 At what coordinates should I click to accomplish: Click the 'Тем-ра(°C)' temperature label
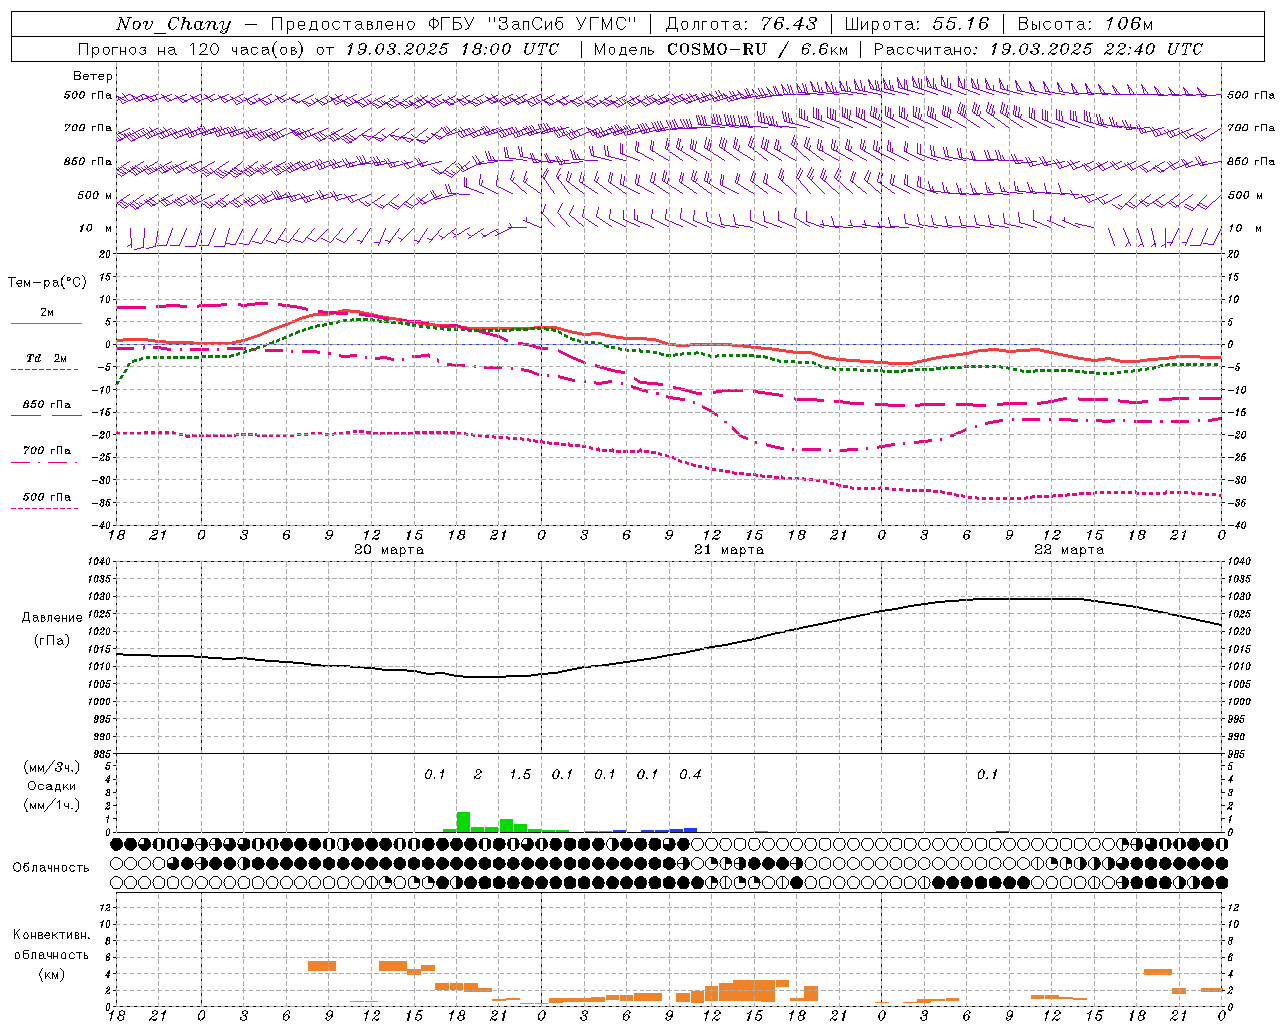[x=47, y=282]
